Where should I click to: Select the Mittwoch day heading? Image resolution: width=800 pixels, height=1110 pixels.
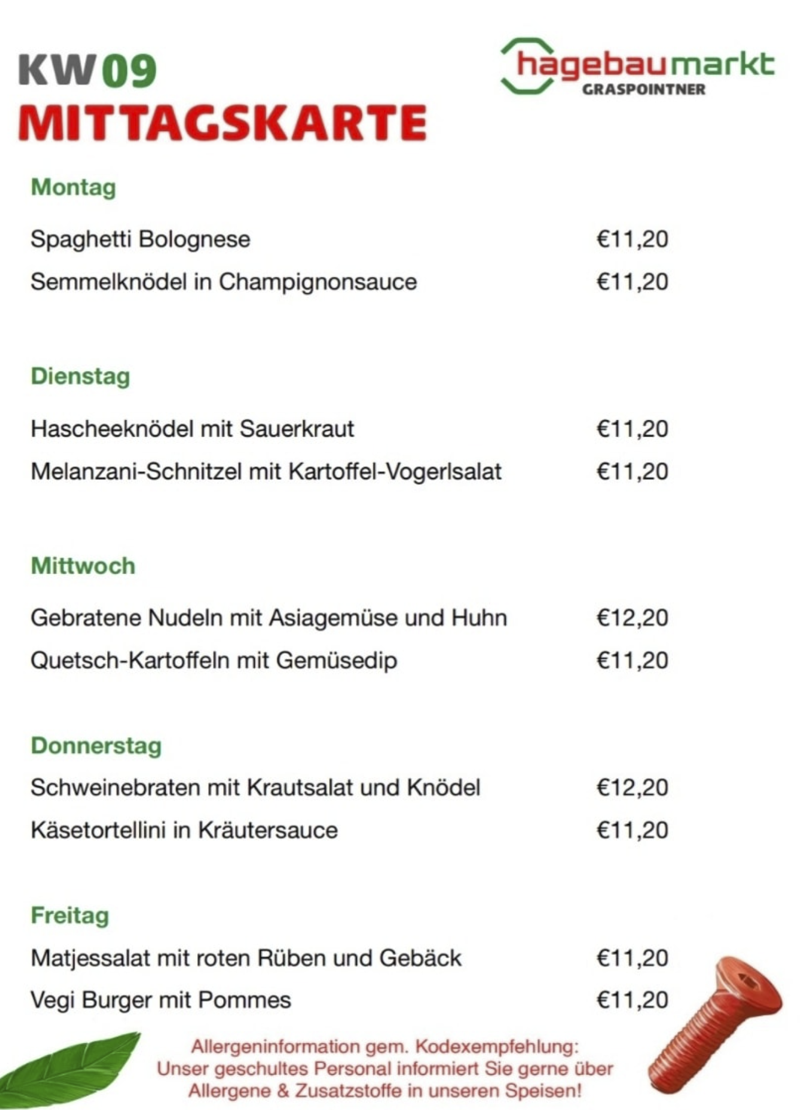pos(83,566)
